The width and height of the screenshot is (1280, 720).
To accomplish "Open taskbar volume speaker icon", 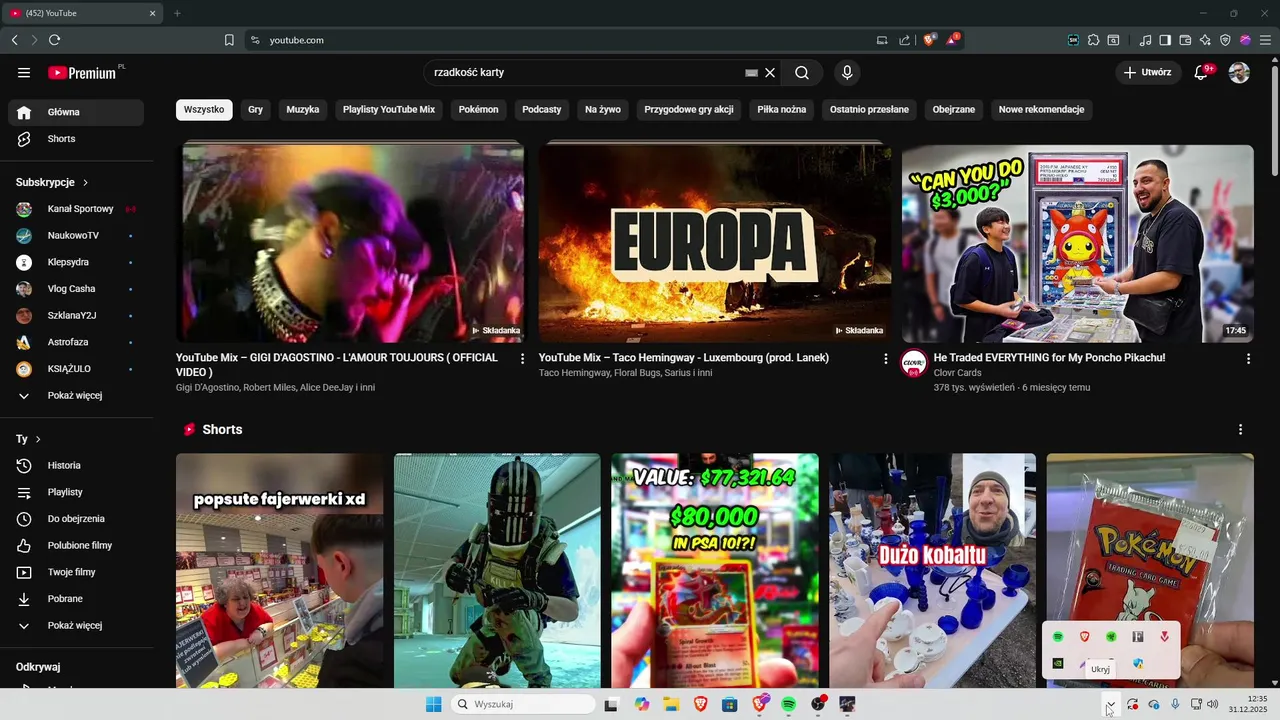I will coord(1213,704).
